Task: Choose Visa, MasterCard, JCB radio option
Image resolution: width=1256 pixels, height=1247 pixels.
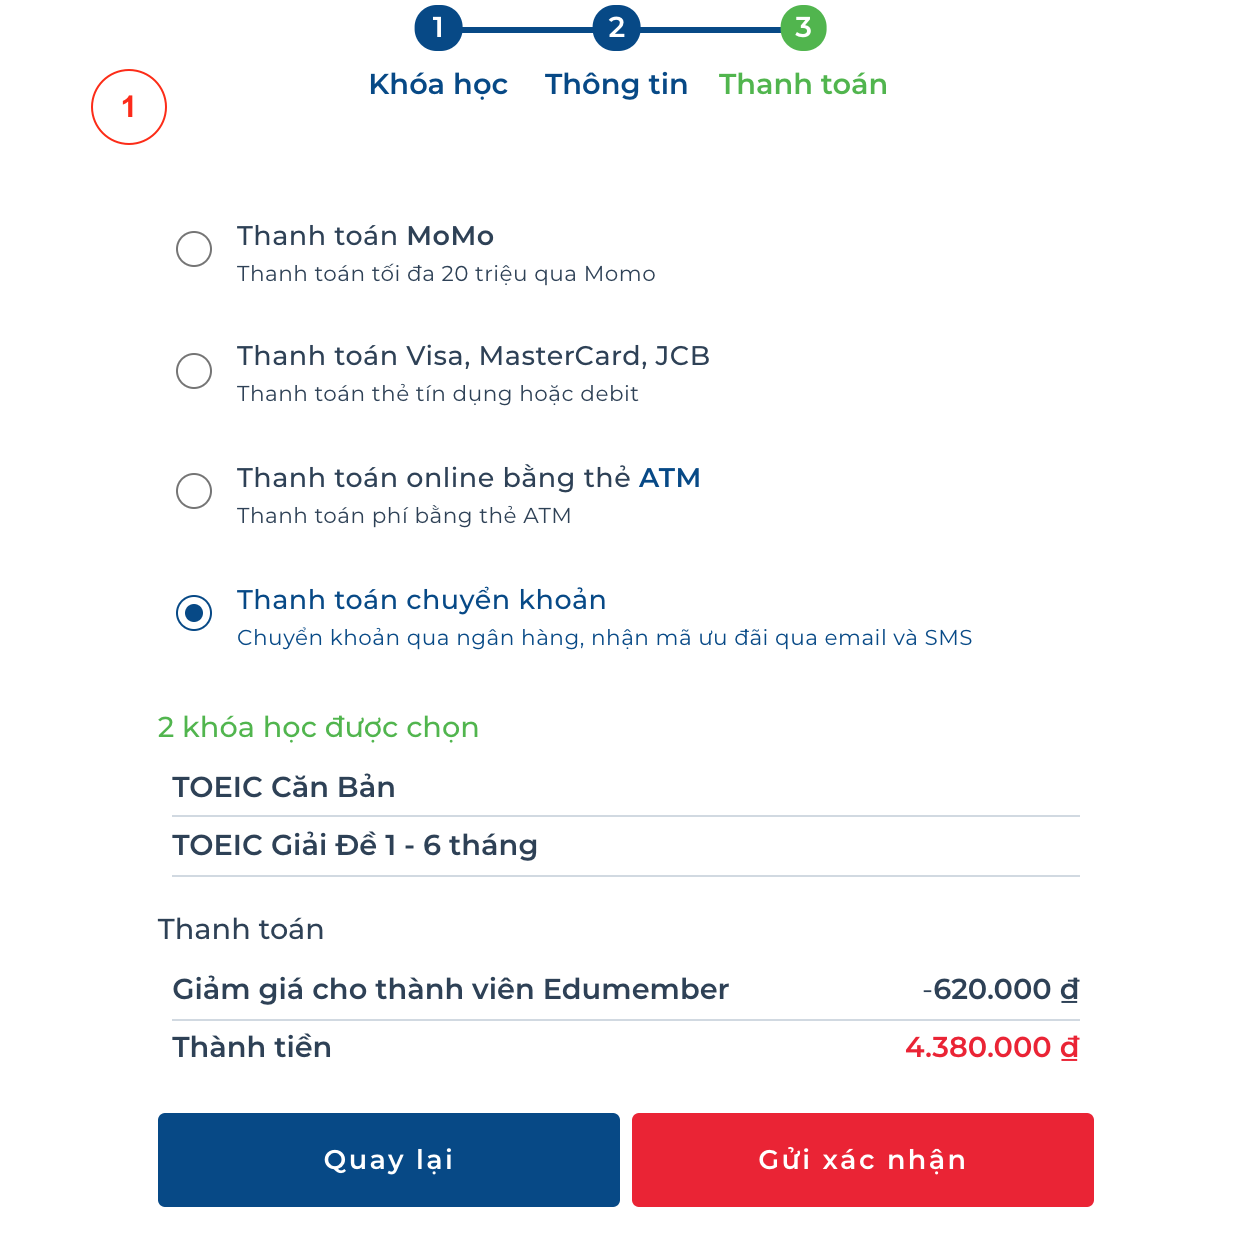Action: point(194,371)
